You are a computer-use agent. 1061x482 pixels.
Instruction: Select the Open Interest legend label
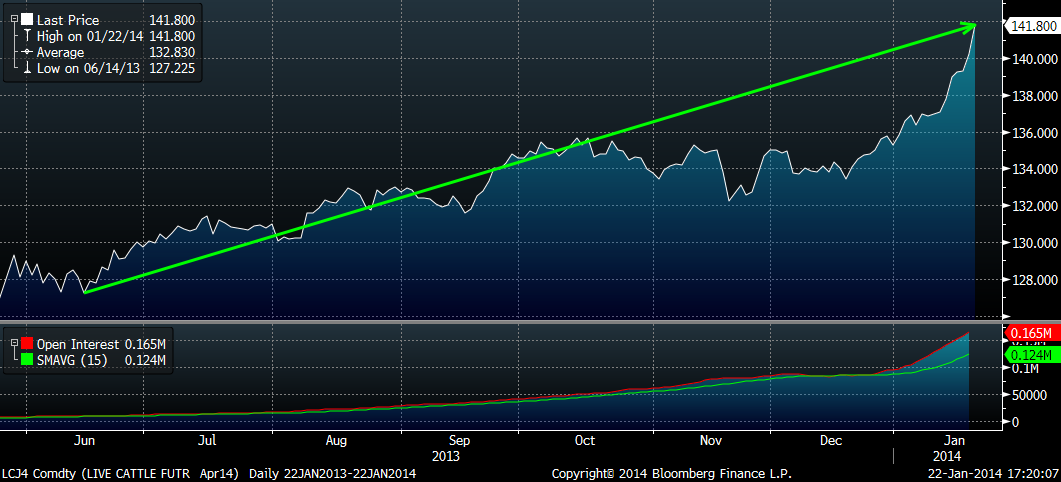pyautogui.click(x=78, y=344)
